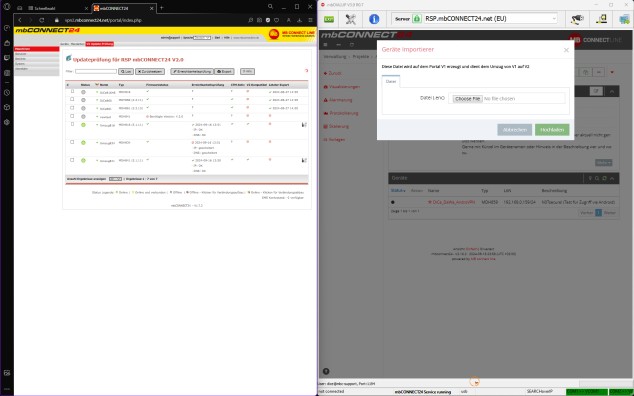The width and height of the screenshot is (634, 396).
Task: Click the Info button next to Export
Action: (247, 71)
